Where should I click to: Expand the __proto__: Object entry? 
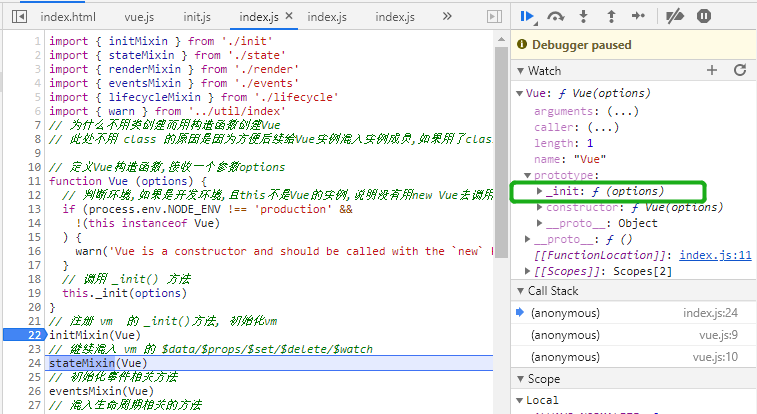pos(539,223)
